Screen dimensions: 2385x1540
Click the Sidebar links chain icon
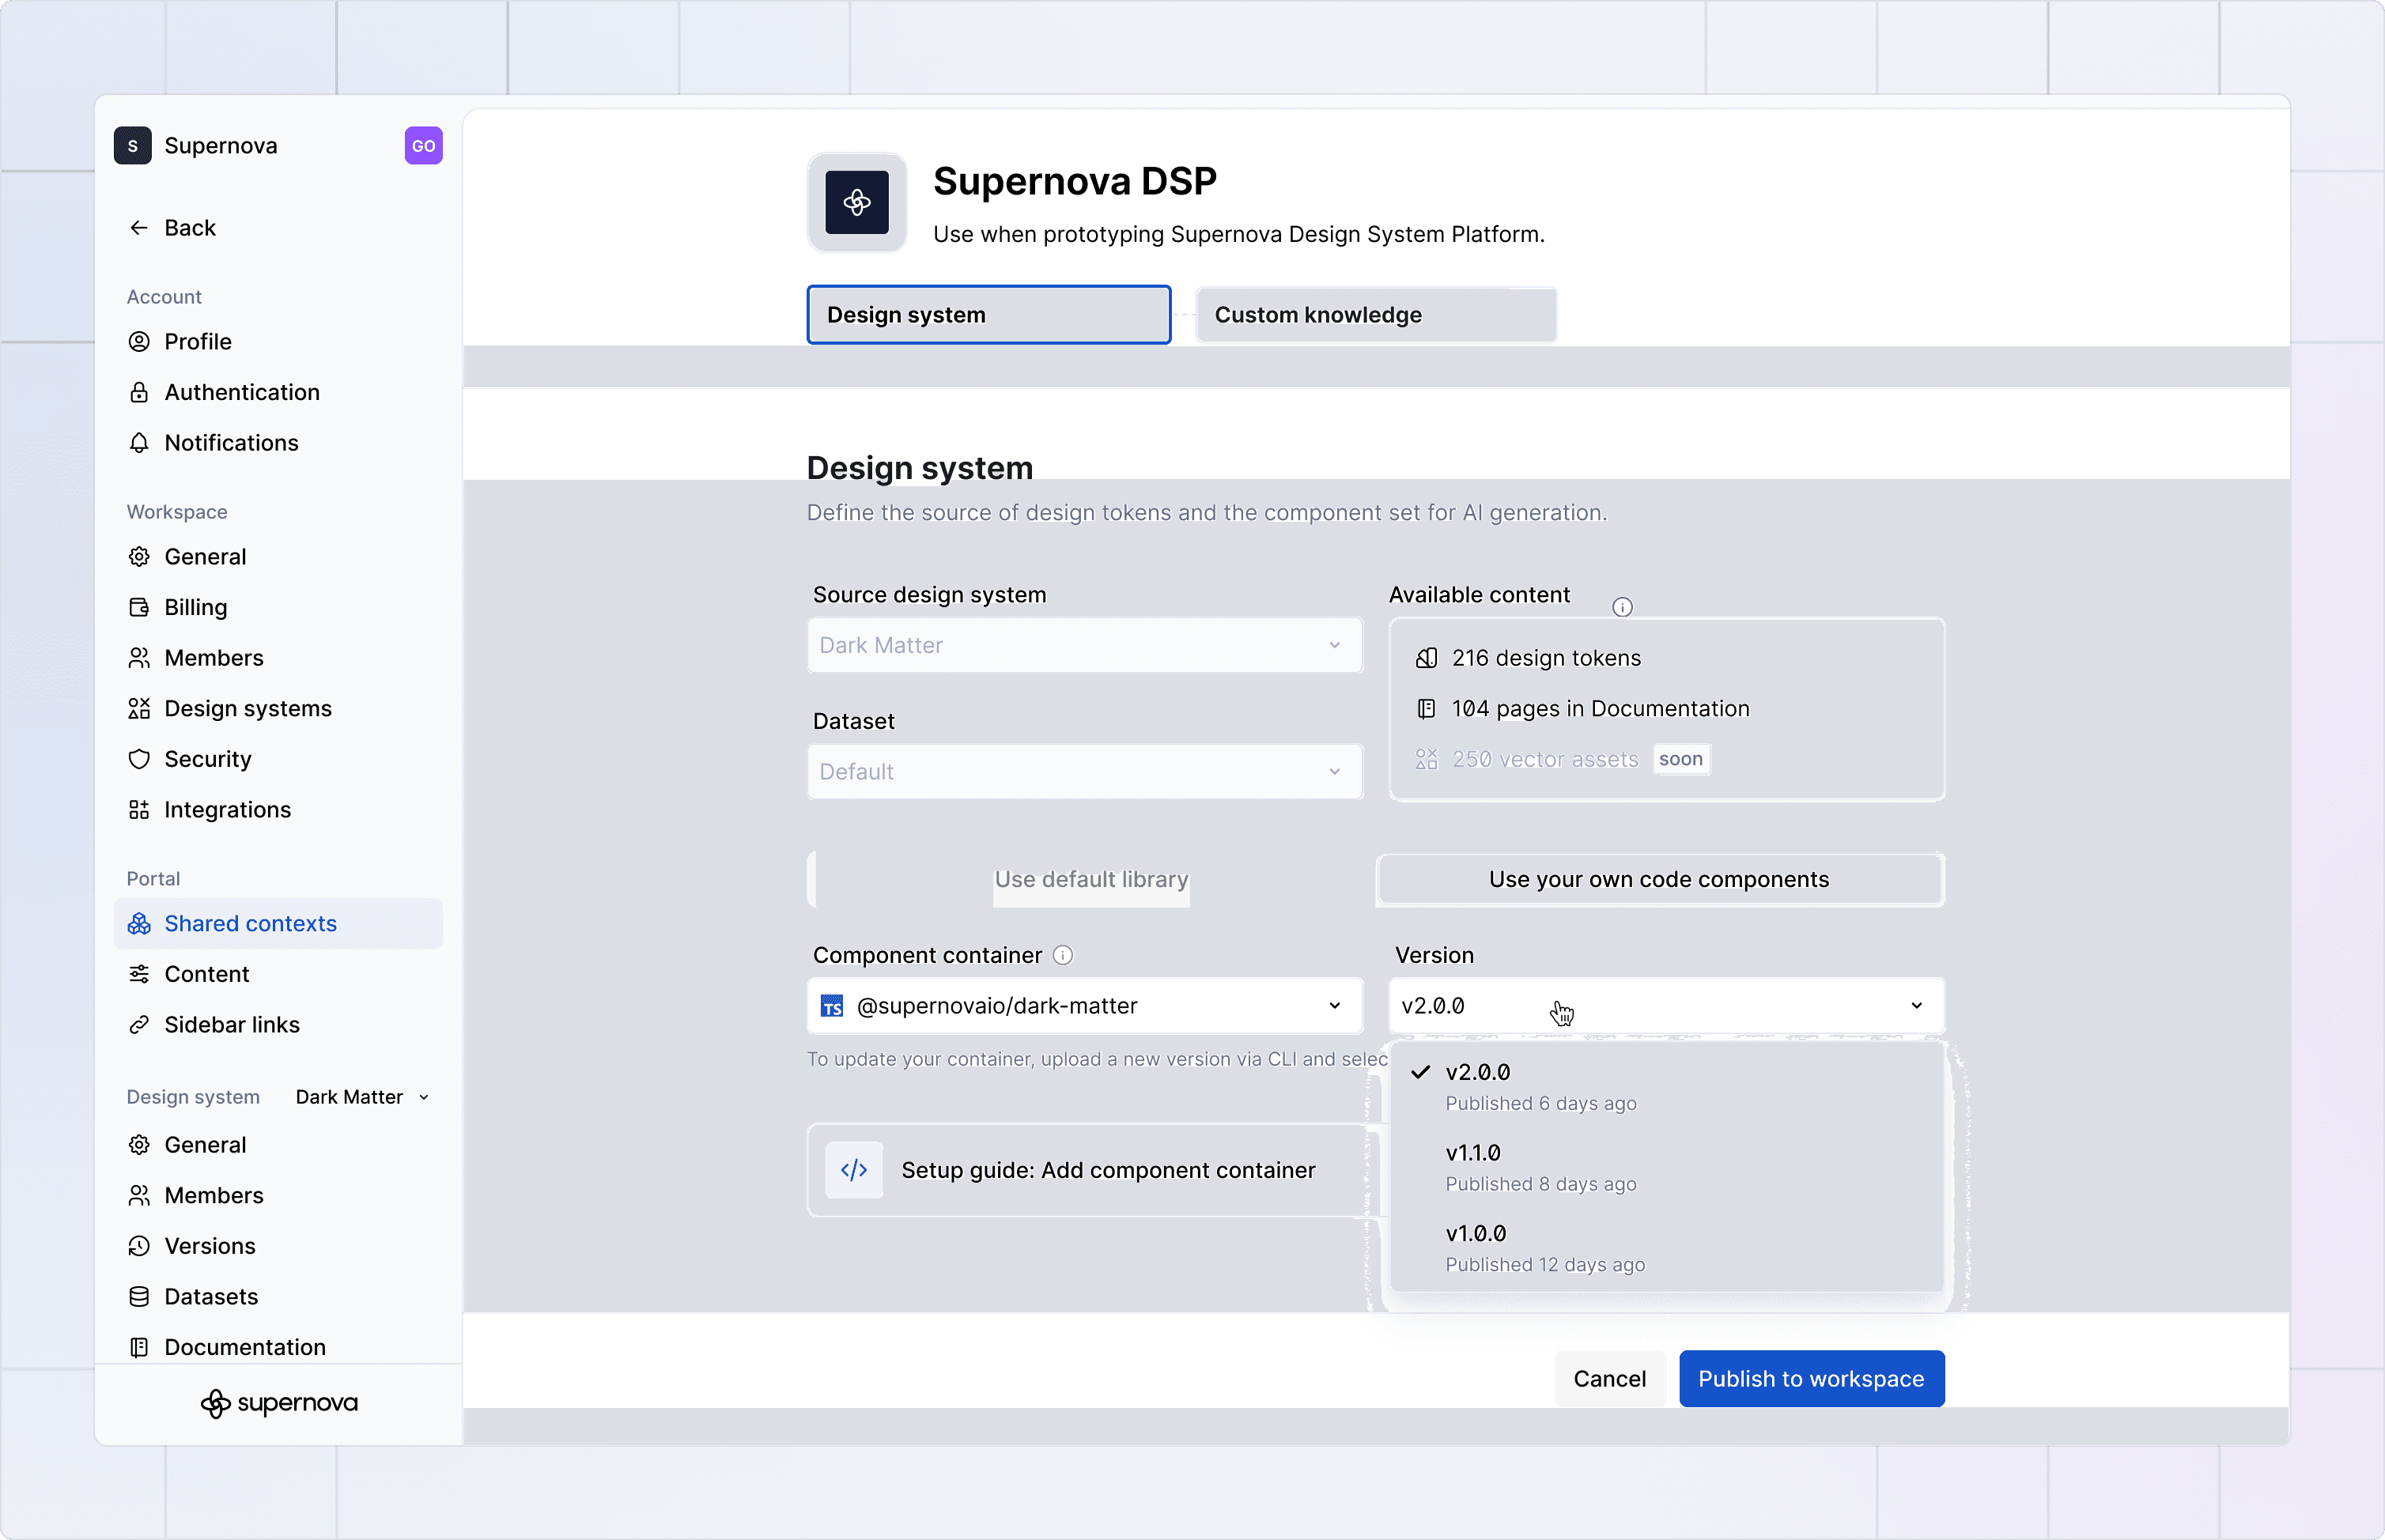(x=139, y=1025)
